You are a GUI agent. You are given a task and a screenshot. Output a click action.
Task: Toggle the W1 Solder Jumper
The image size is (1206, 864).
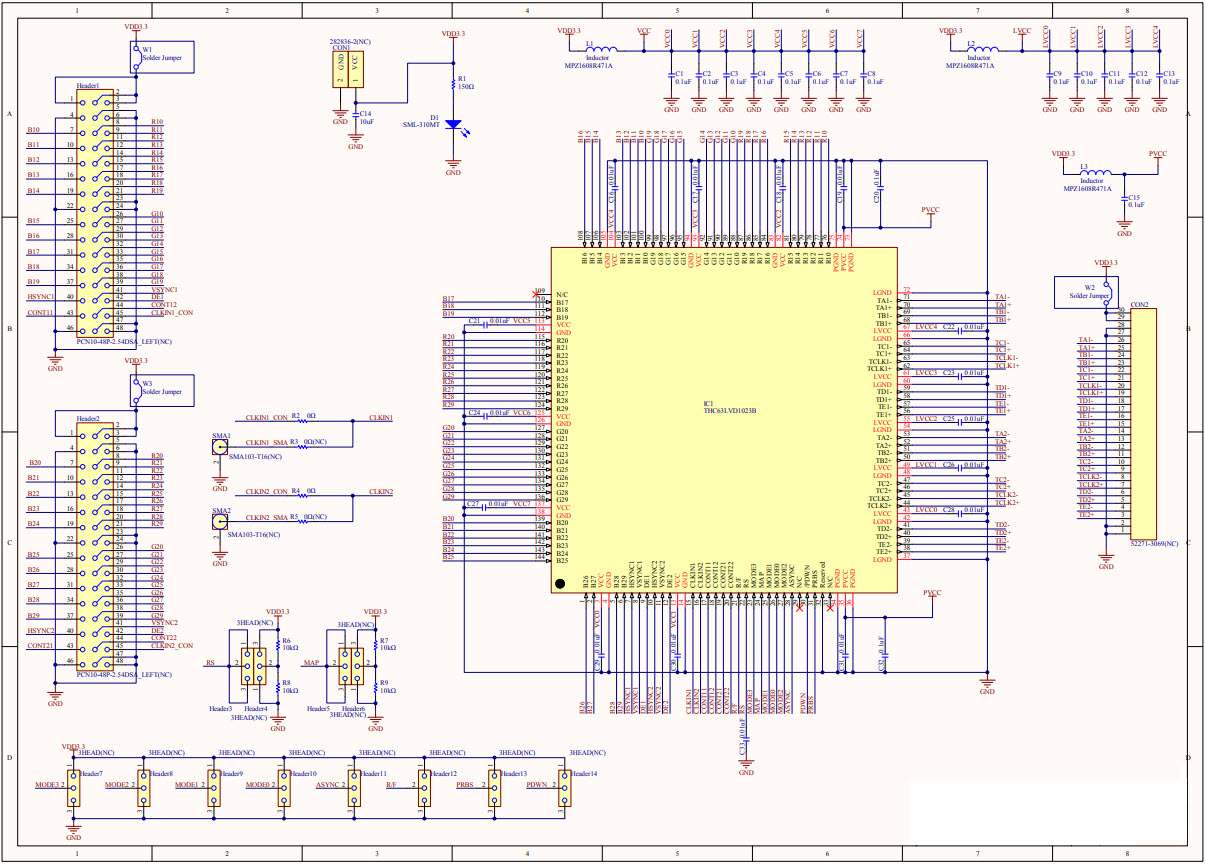(137, 55)
